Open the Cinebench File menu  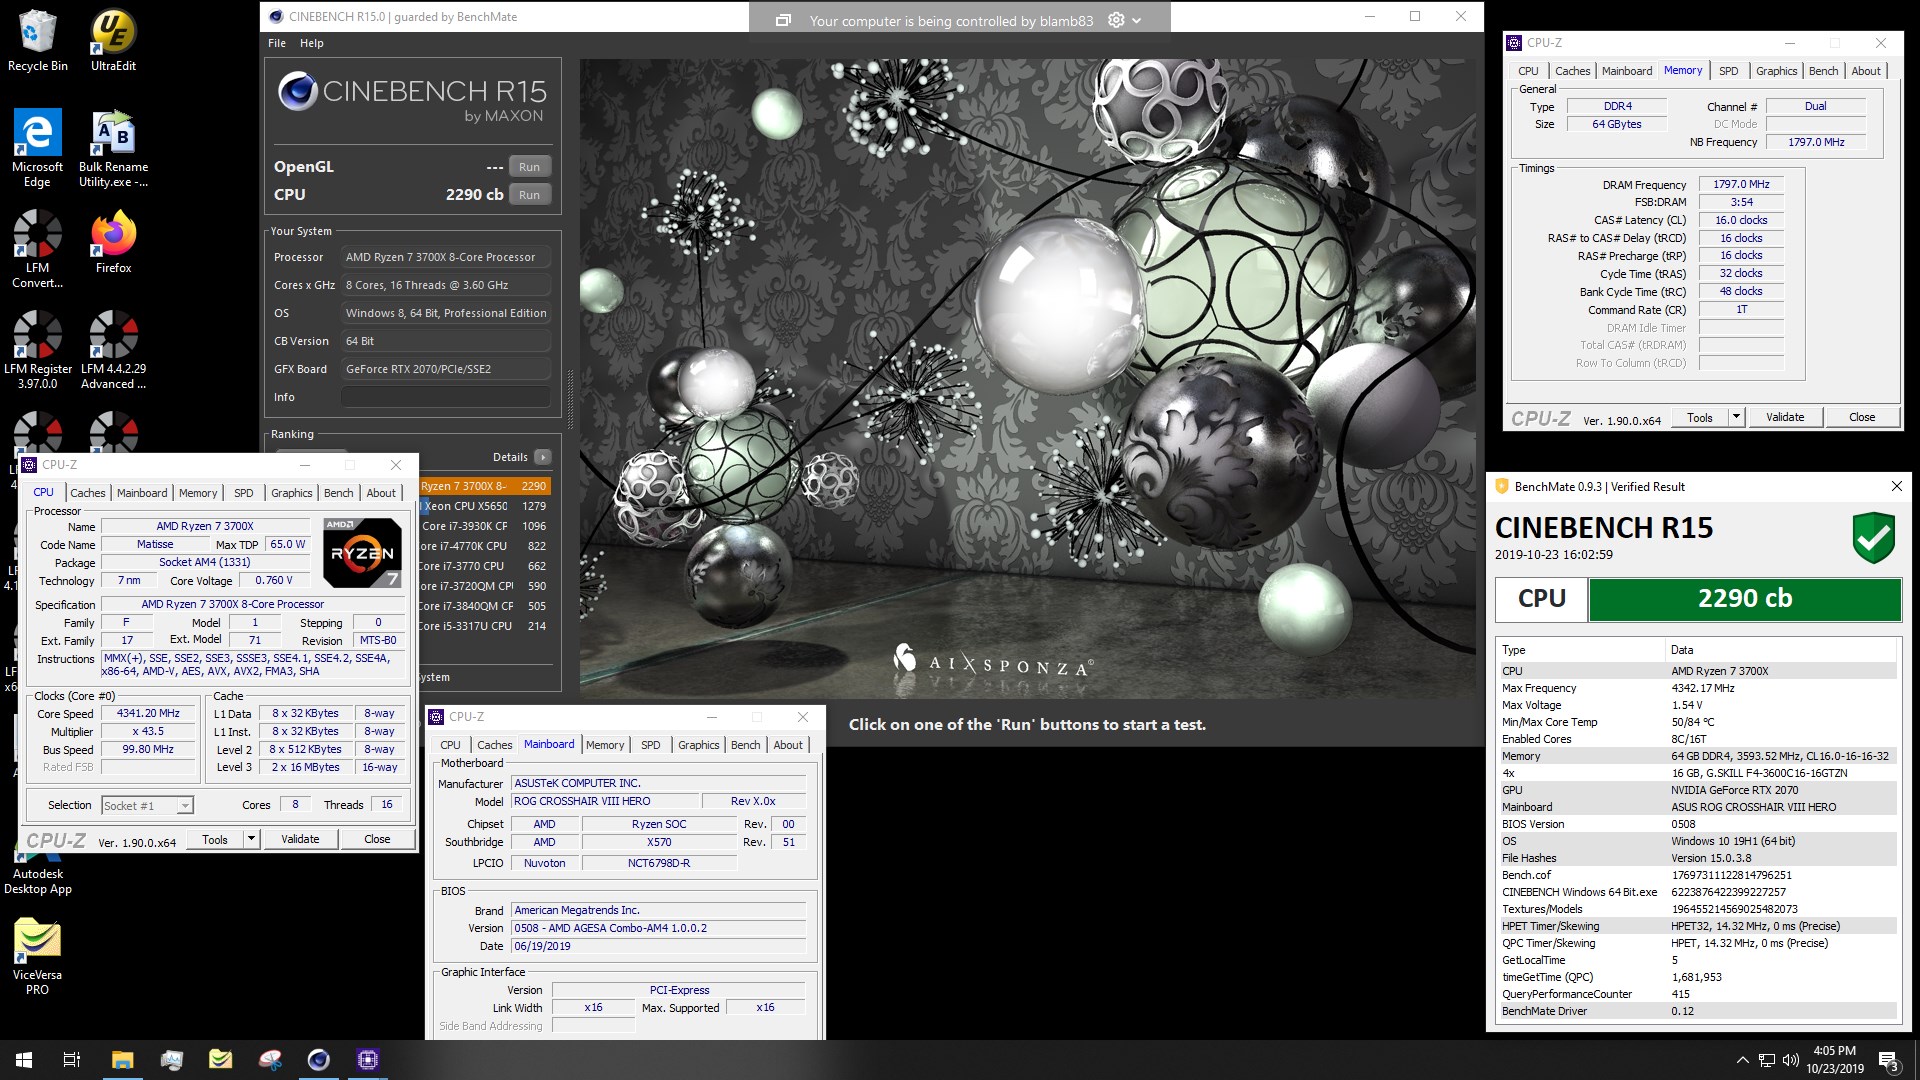click(277, 43)
